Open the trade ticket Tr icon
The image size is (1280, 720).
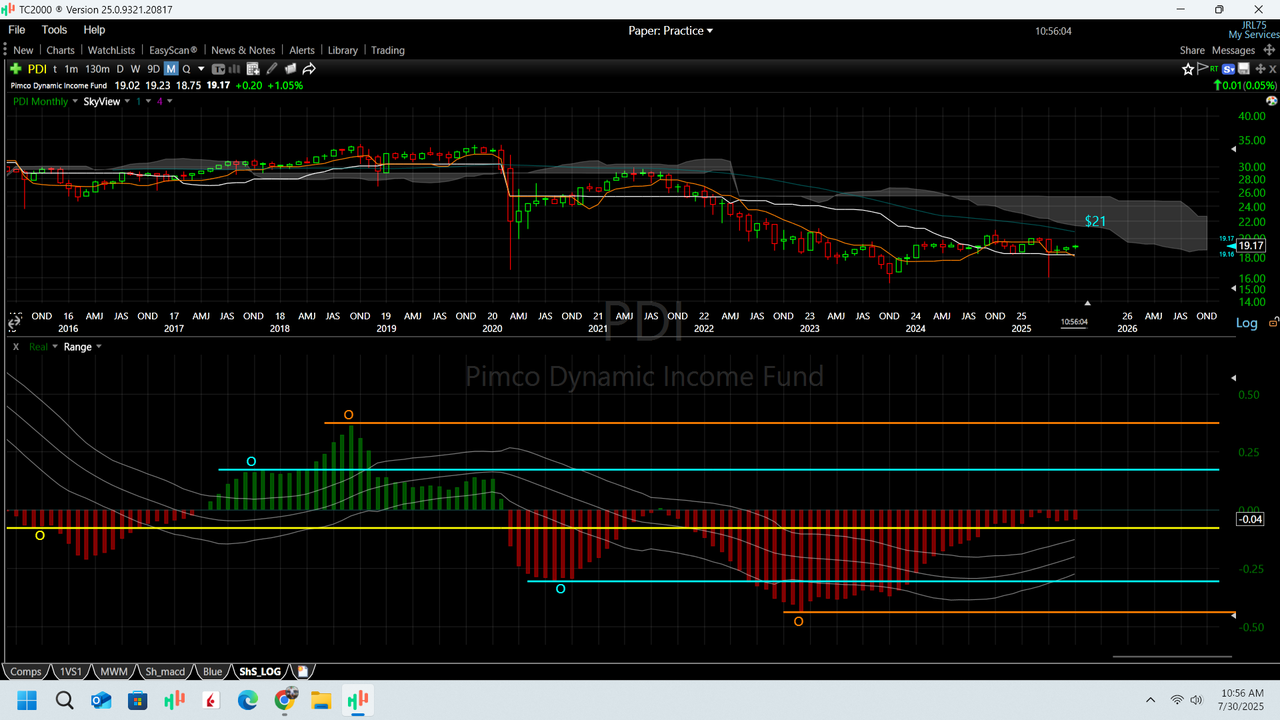pyautogui.click(x=219, y=69)
